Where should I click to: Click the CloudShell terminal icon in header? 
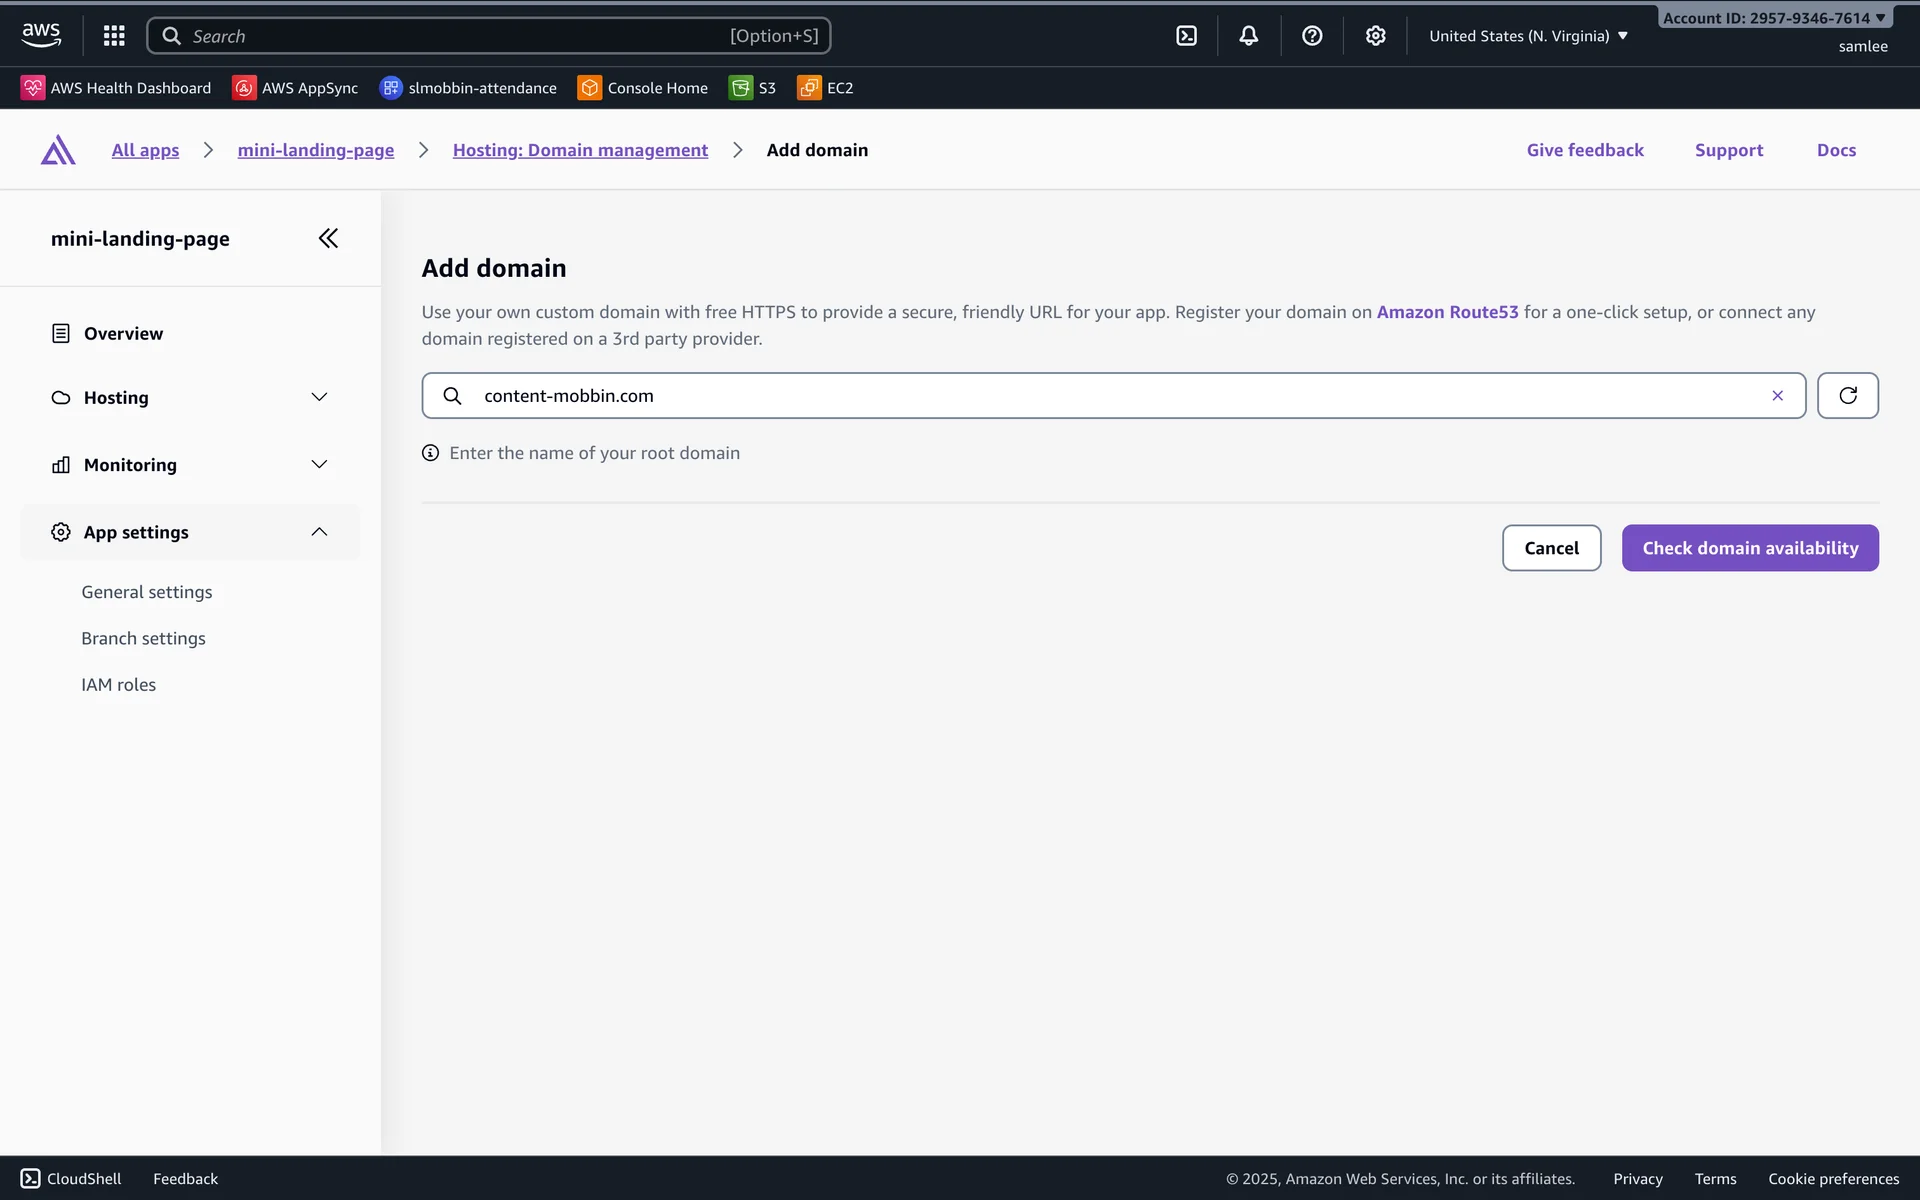pyautogui.click(x=1186, y=36)
